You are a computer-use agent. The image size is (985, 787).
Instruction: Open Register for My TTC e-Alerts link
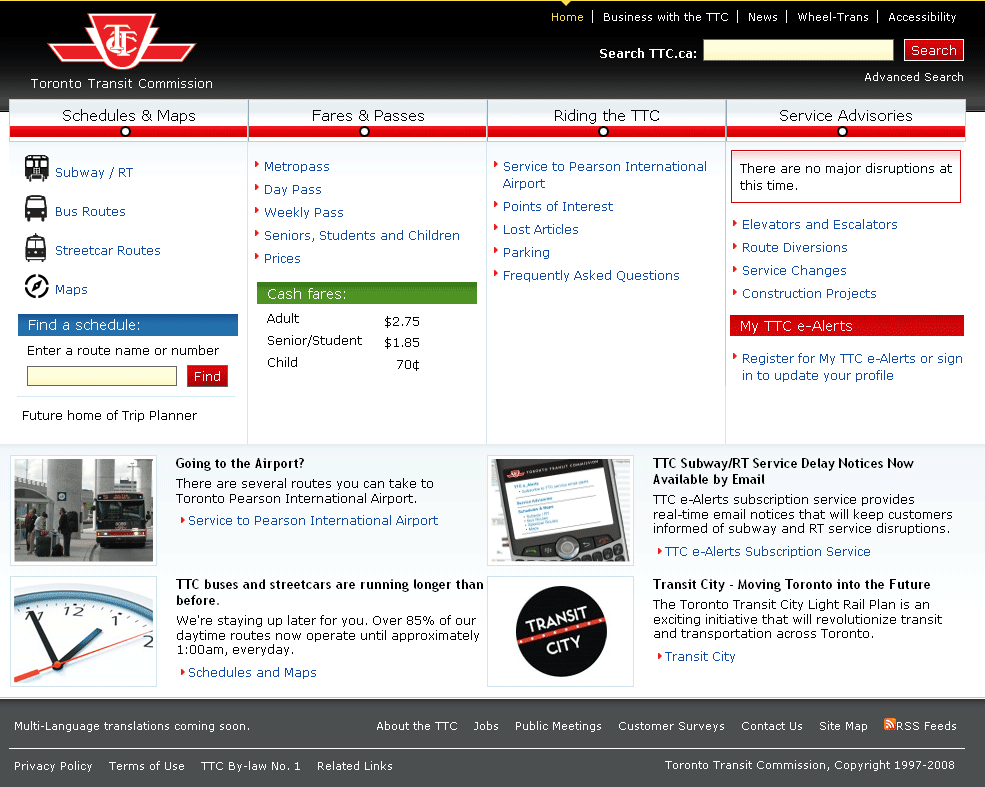click(x=852, y=367)
